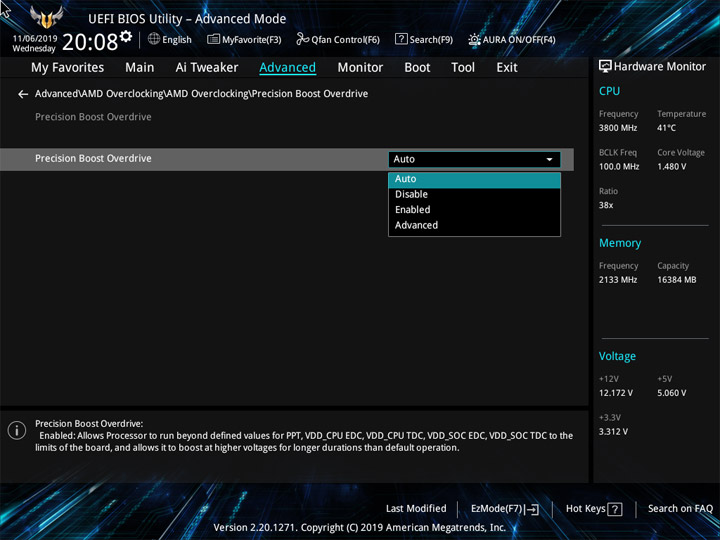This screenshot has width=720, height=540.
Task: Choose Auto in the dropdown list
Action: (474, 179)
